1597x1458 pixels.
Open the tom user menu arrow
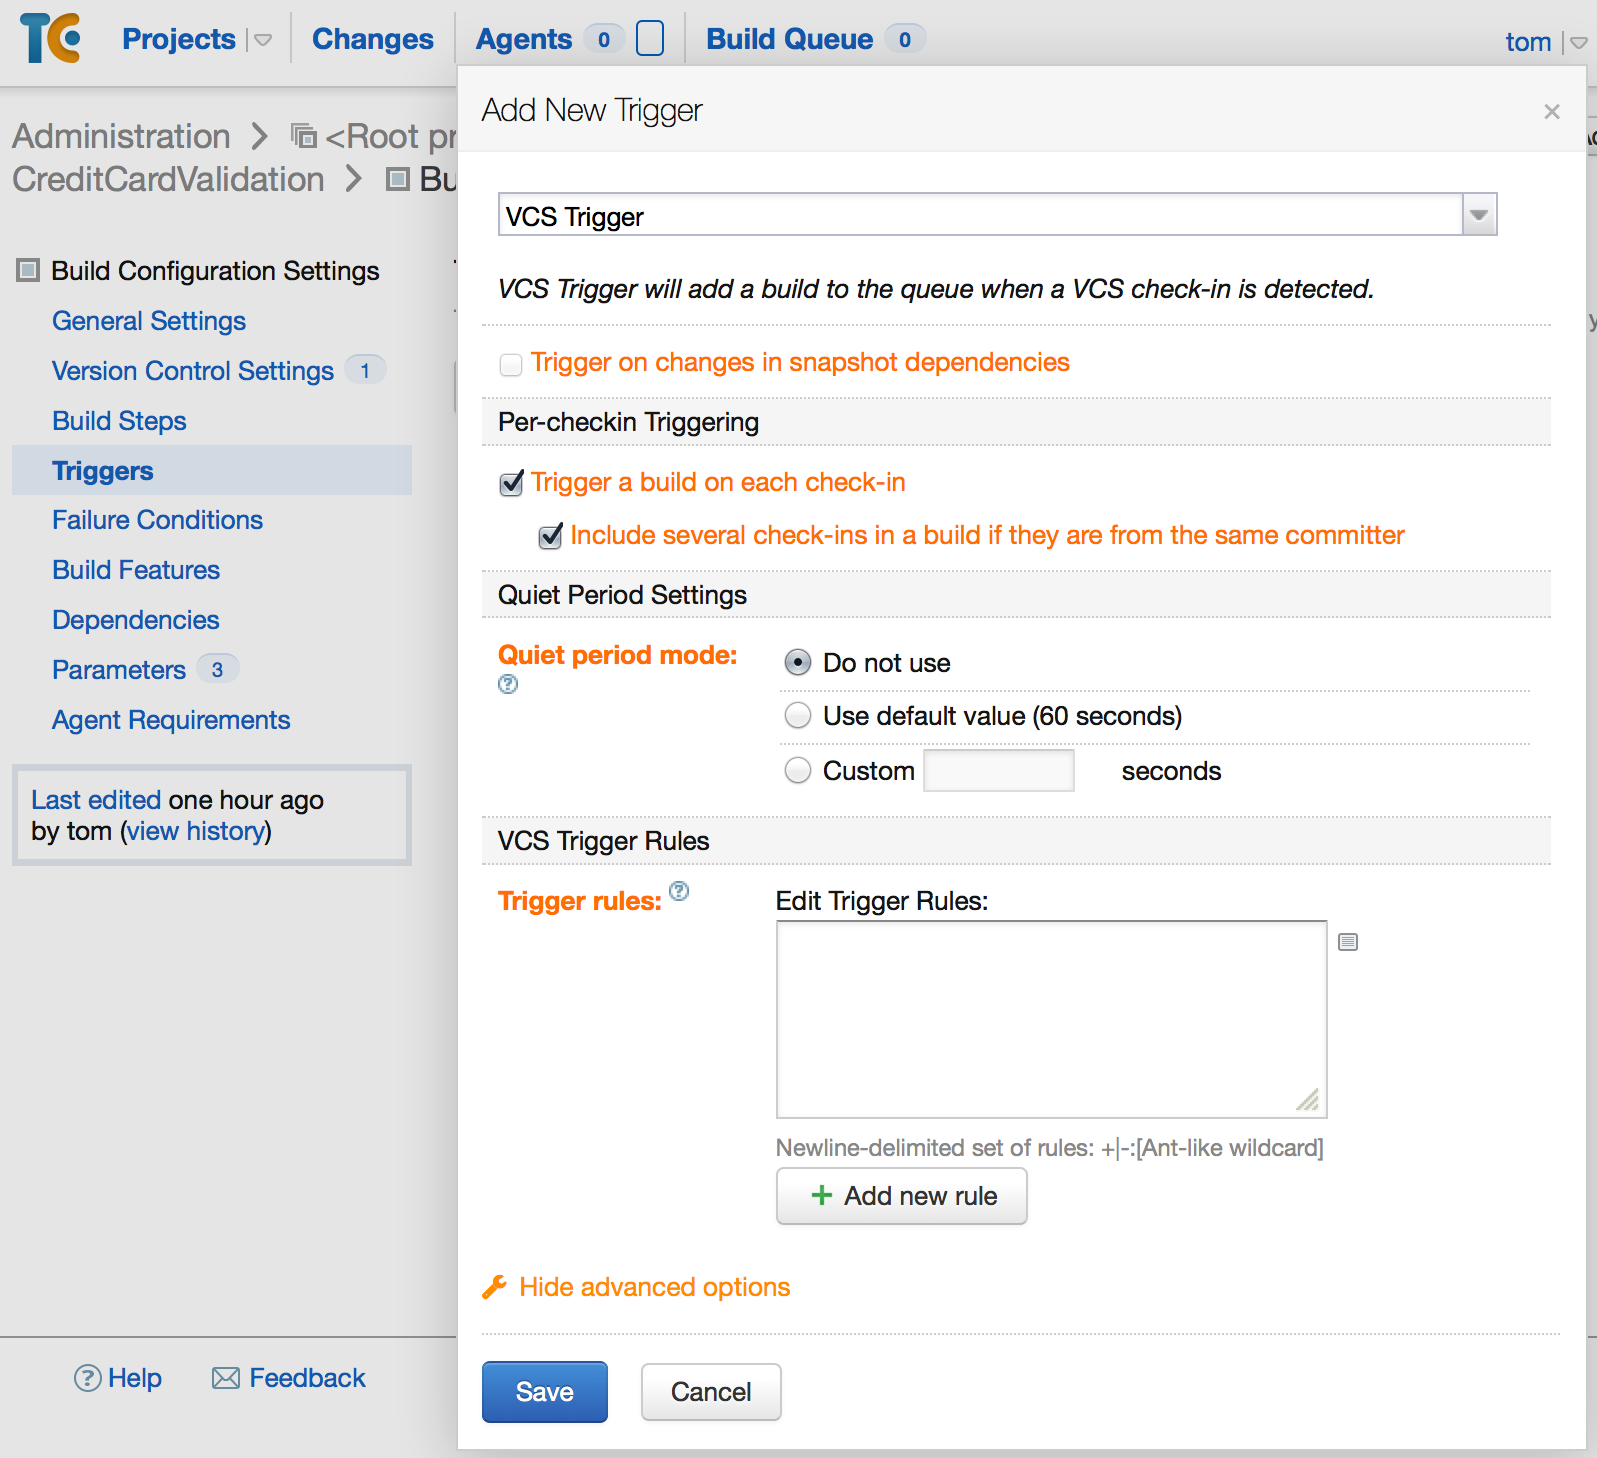pyautogui.click(x=1579, y=43)
